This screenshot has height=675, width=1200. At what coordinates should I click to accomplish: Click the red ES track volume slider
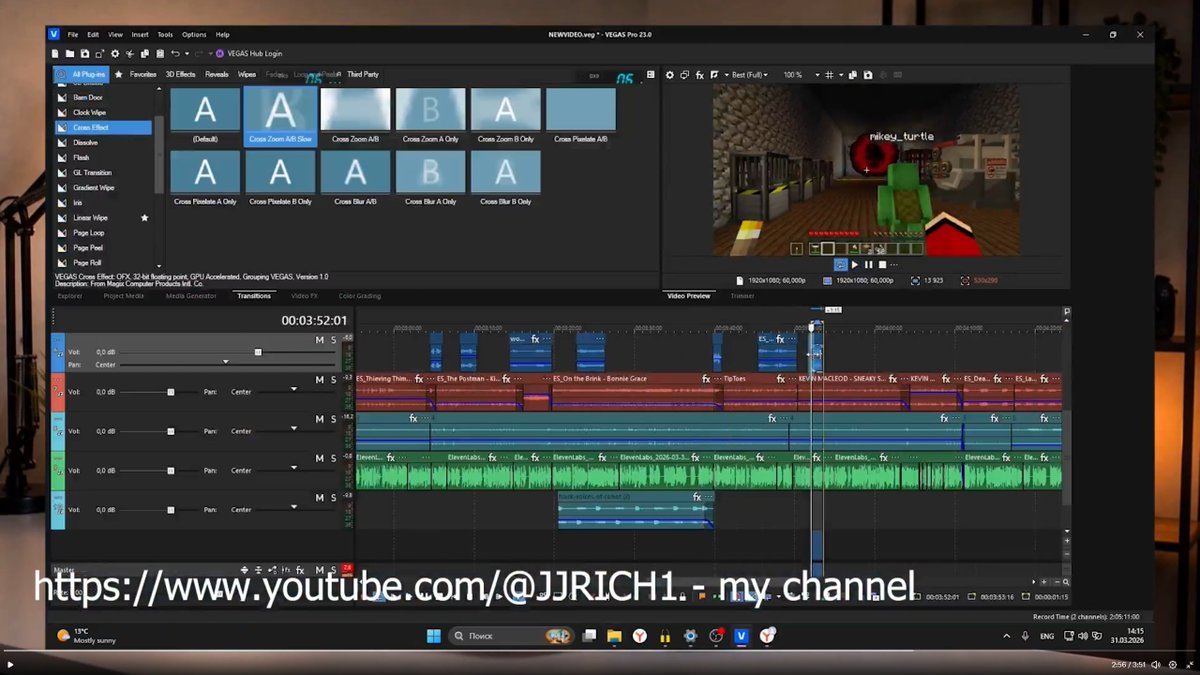(x=171, y=392)
